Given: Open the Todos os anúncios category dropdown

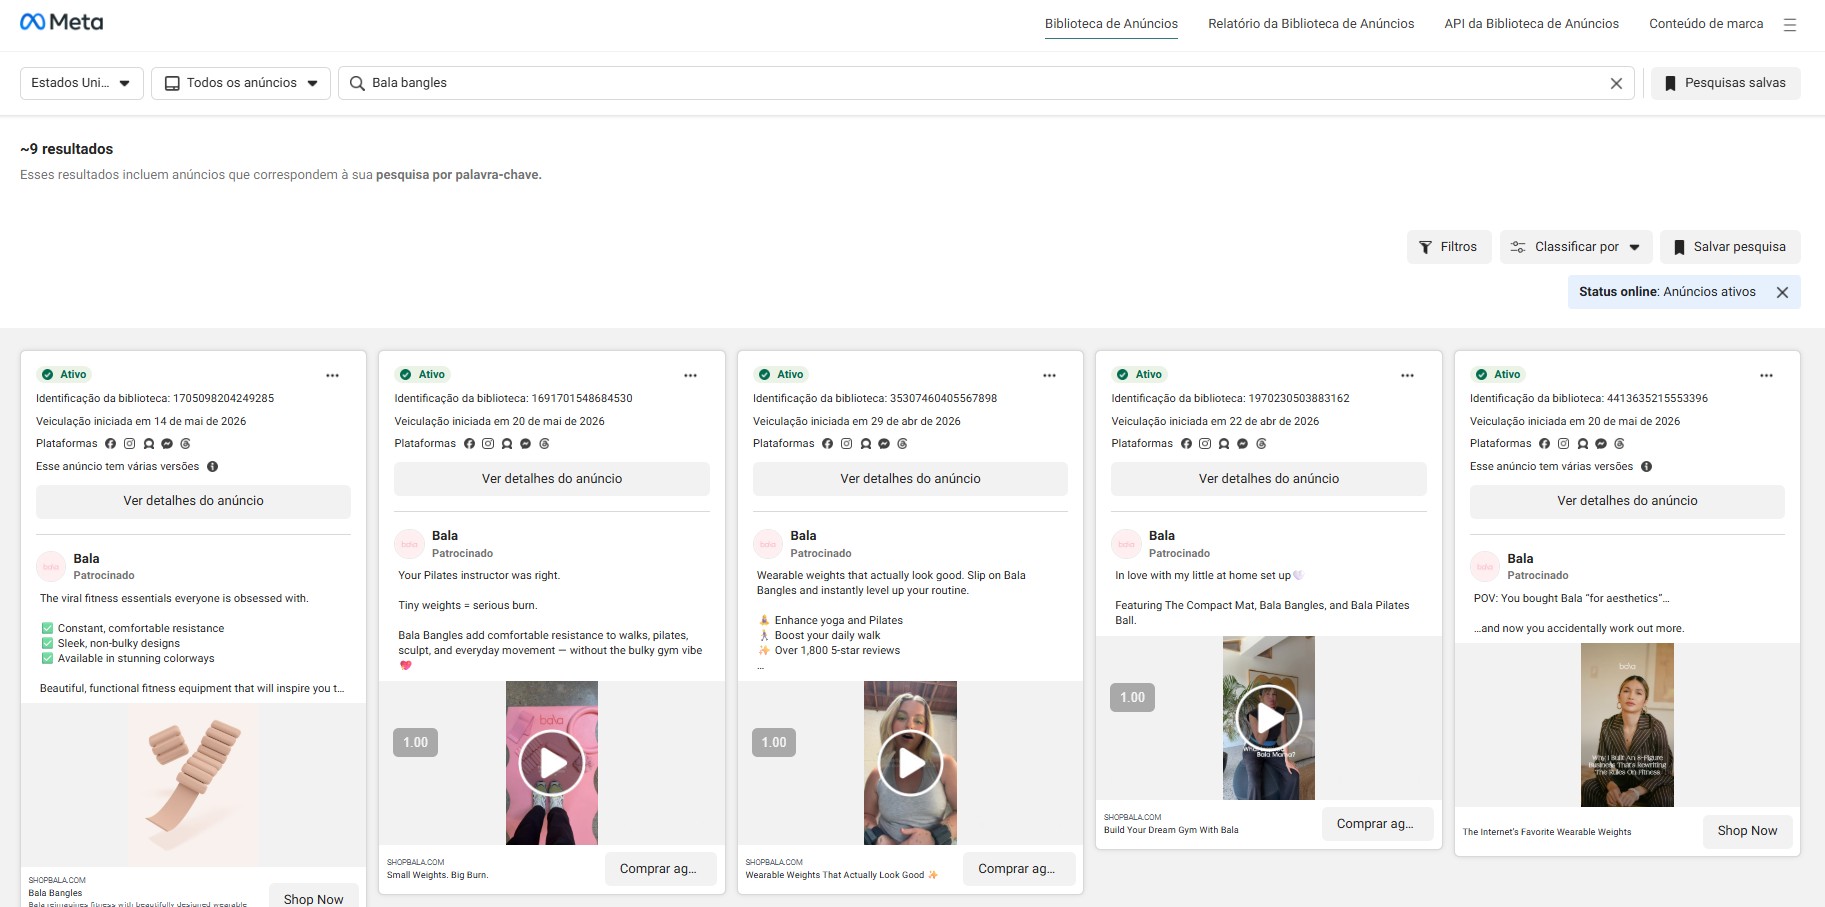Looking at the screenshot, I should pyautogui.click(x=241, y=83).
